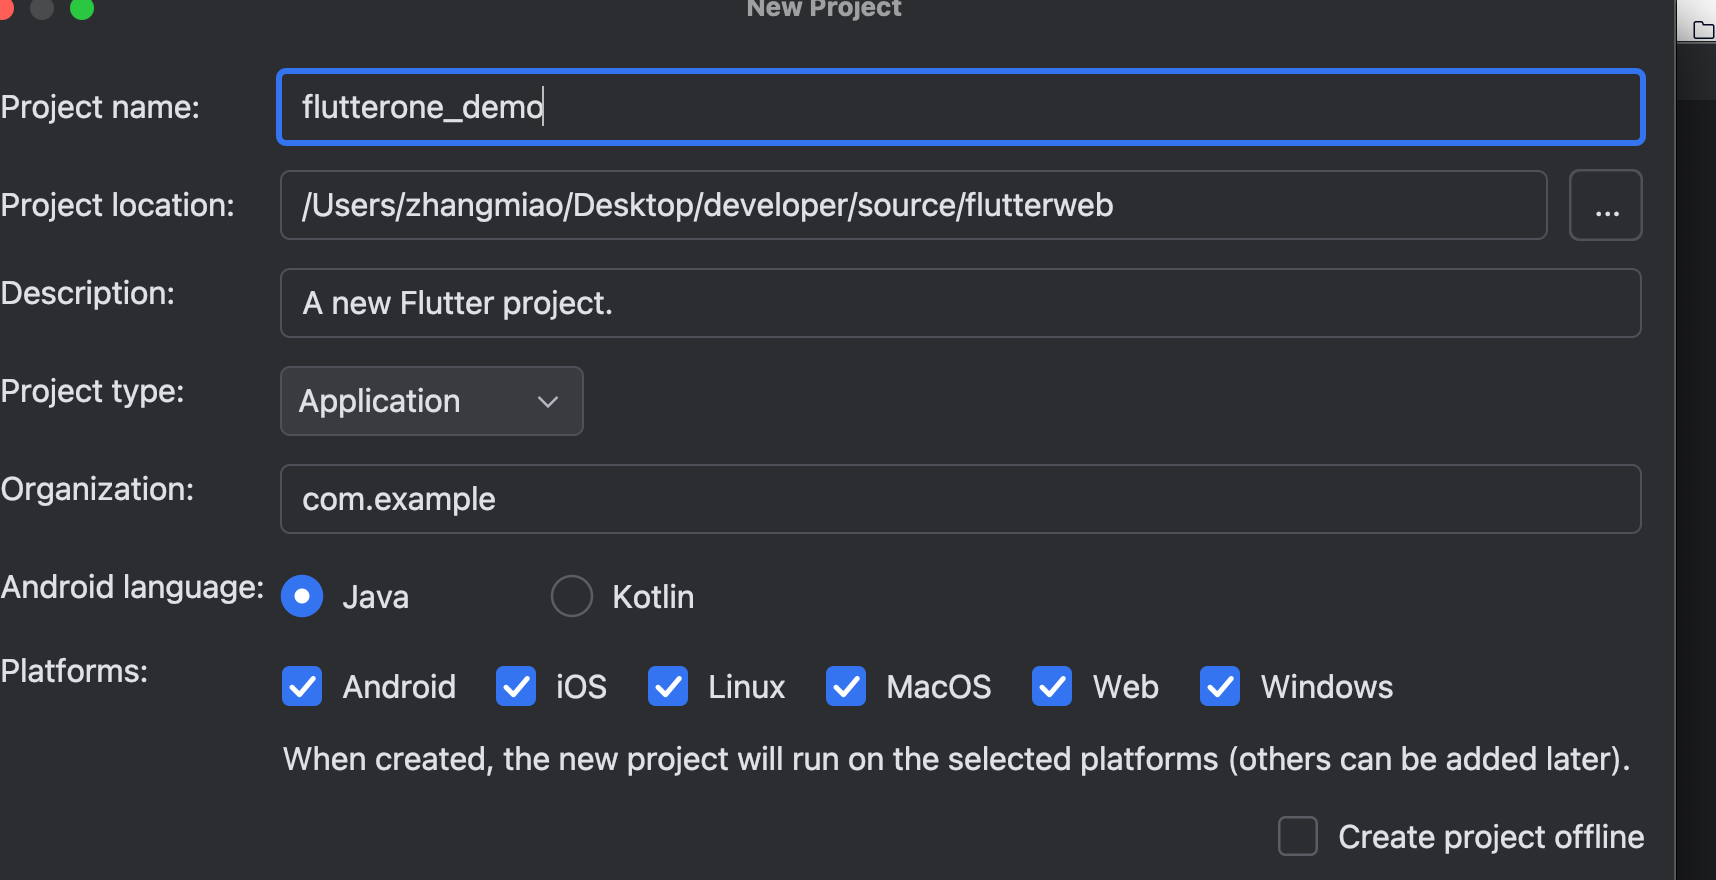Click the platforms note about selected platforms
The image size is (1716, 880).
click(x=956, y=759)
